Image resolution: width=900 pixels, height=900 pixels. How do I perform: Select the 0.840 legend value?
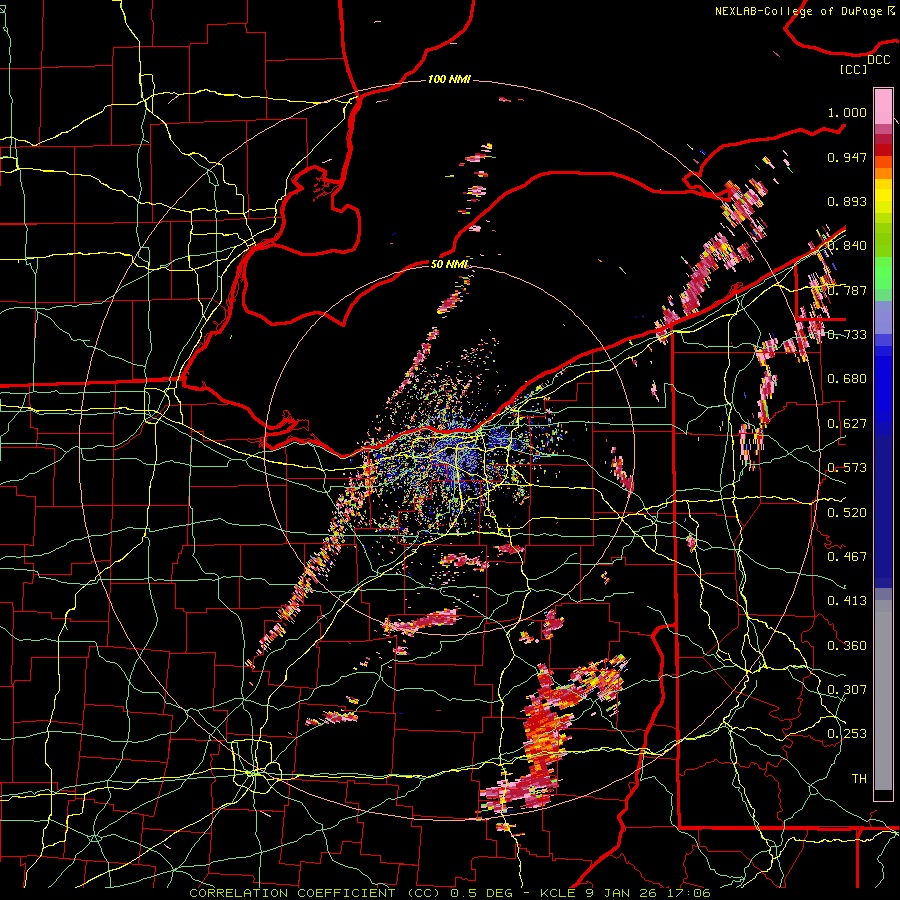click(x=847, y=246)
